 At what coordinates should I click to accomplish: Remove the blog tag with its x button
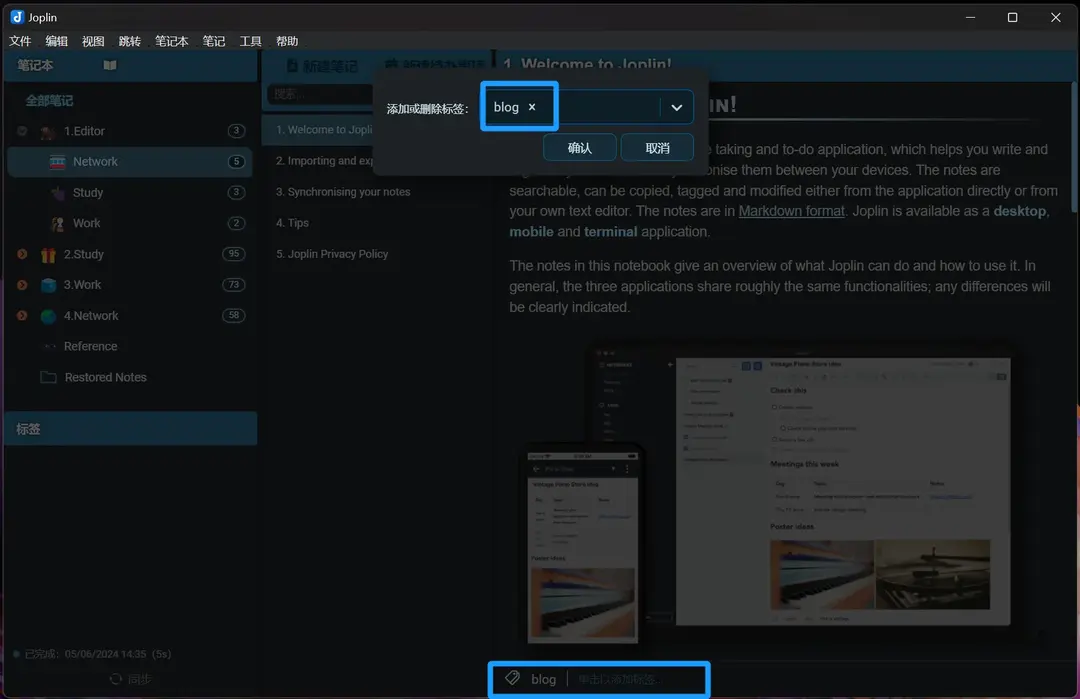531,106
